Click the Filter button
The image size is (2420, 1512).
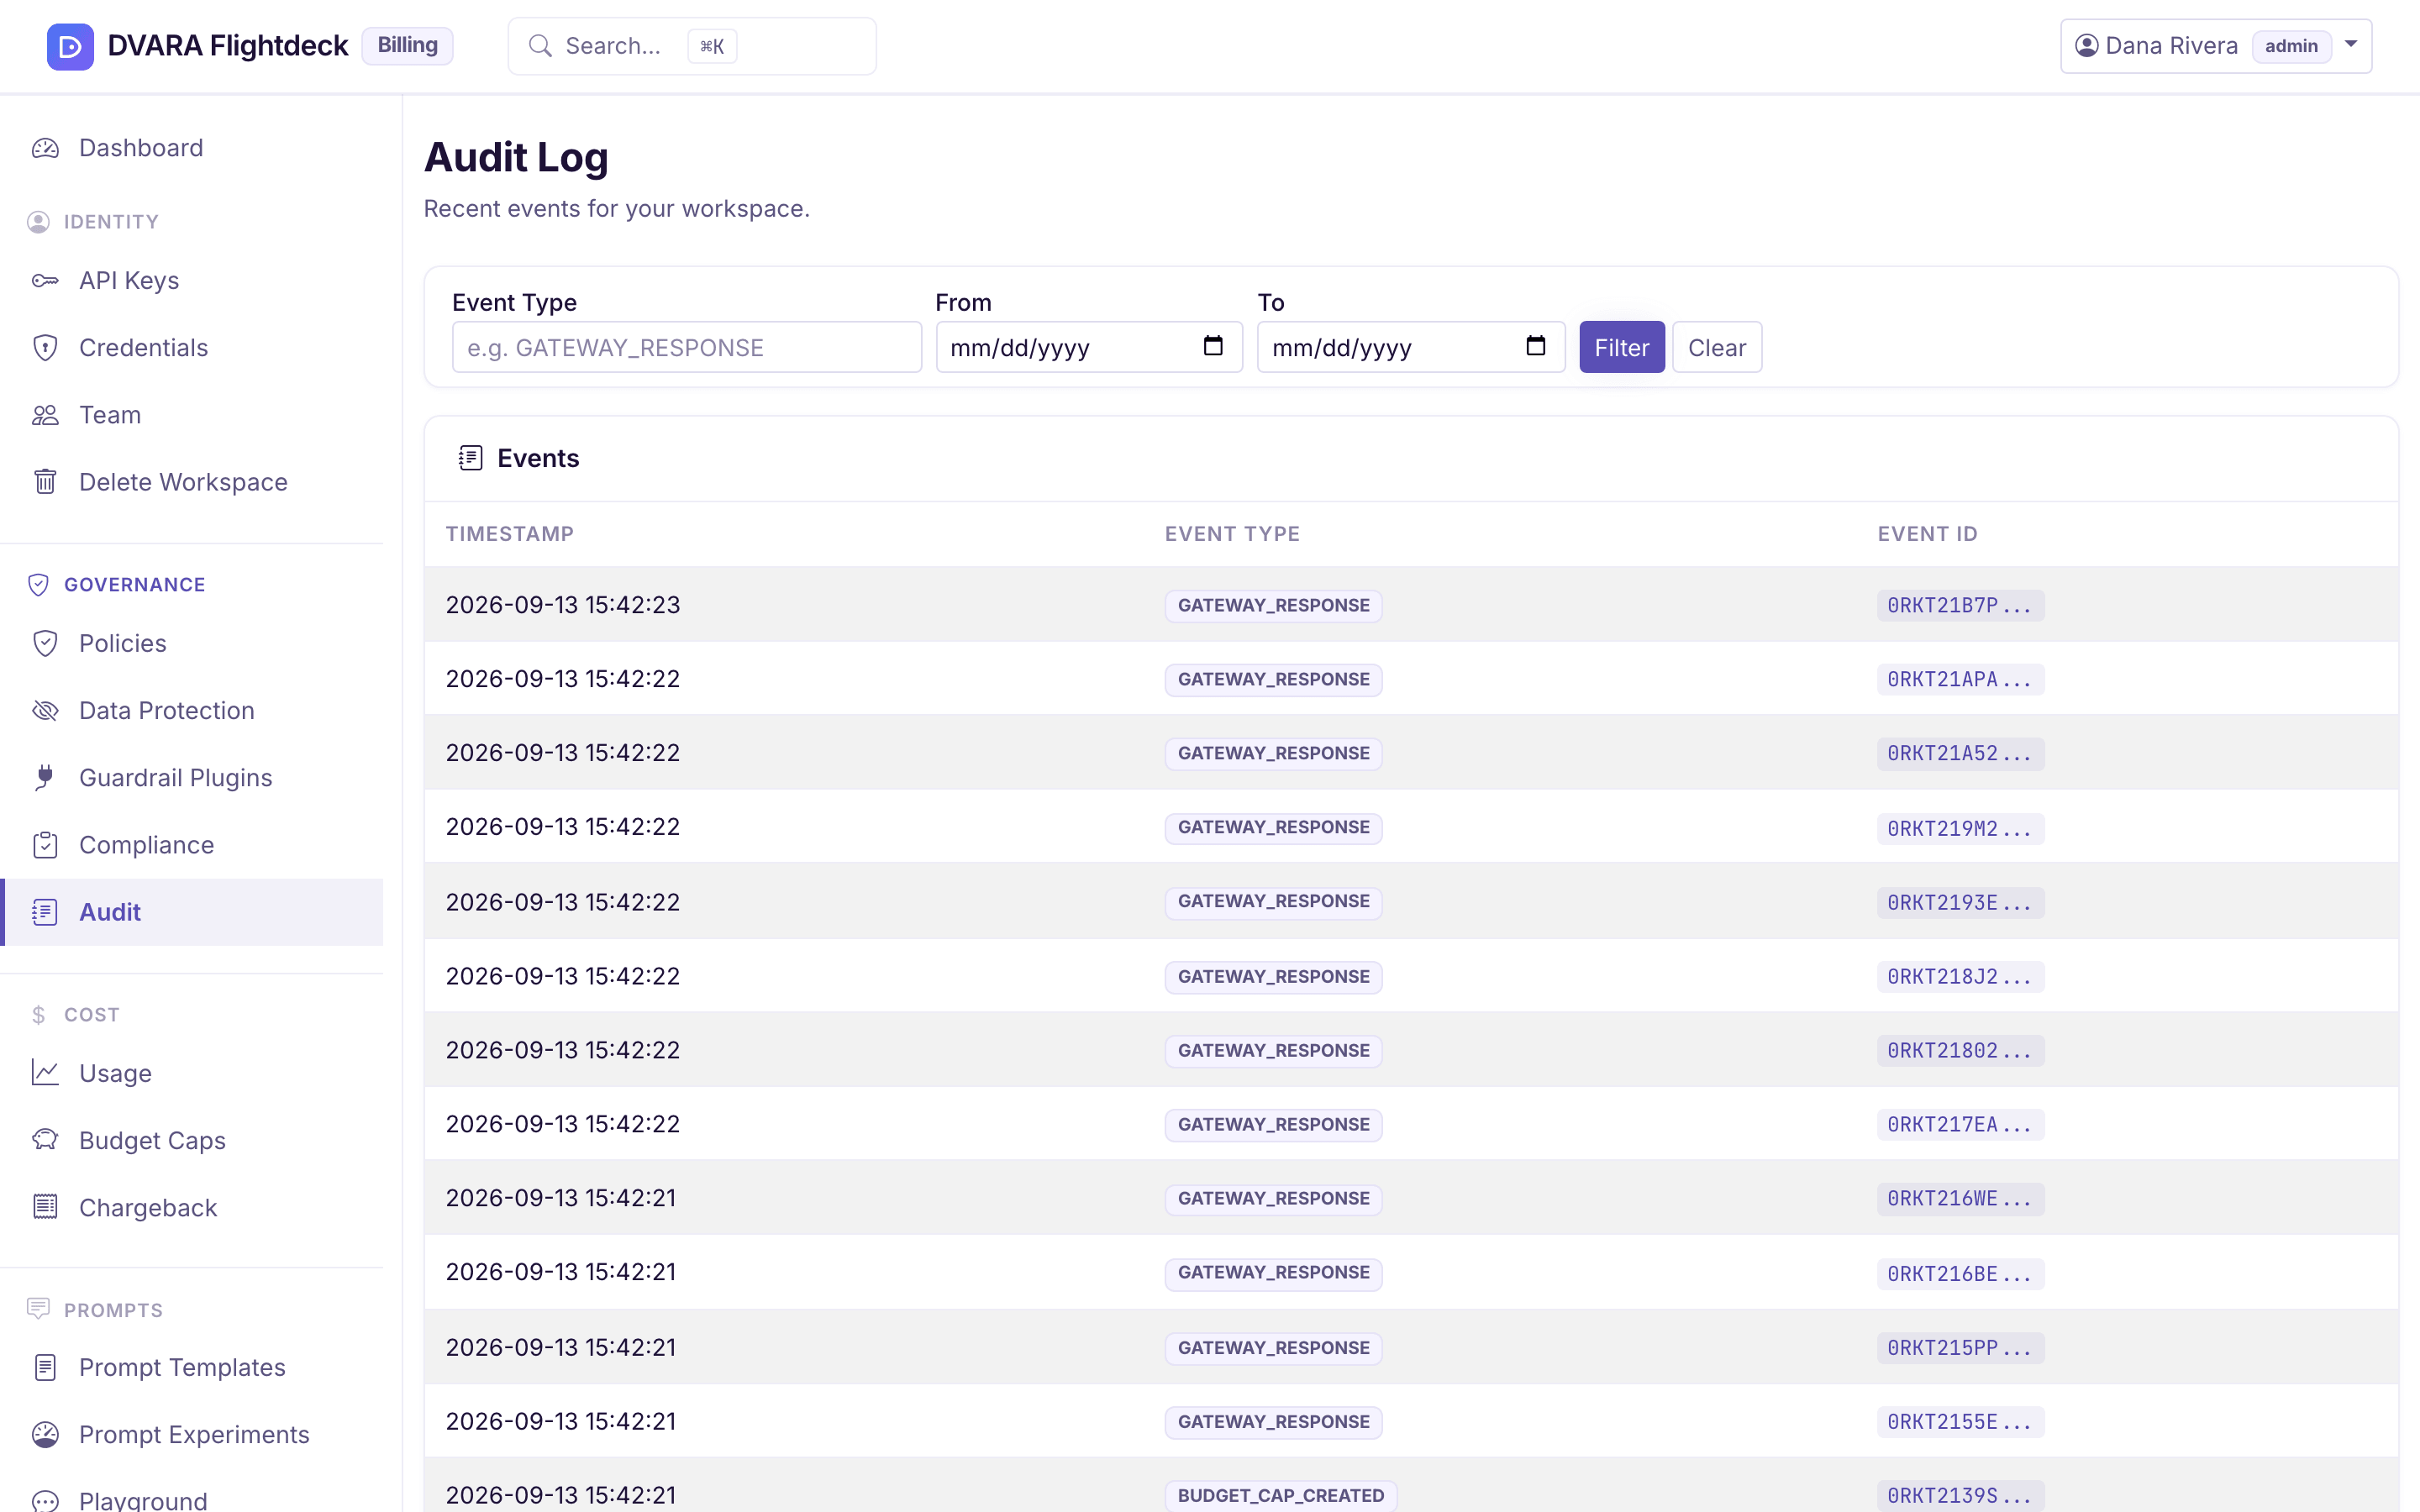tap(1621, 347)
